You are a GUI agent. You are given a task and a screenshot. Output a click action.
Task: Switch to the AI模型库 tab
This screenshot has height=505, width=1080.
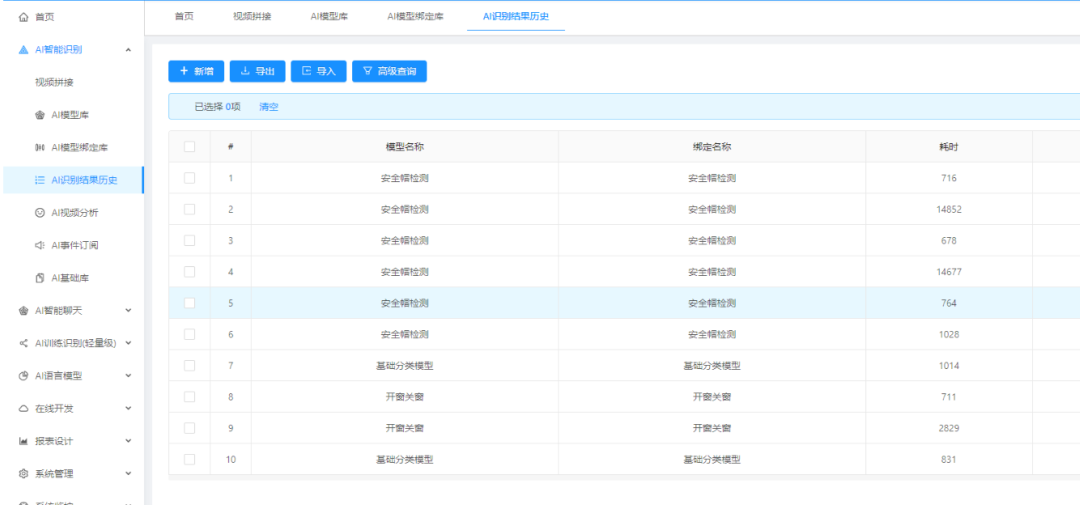pos(329,17)
